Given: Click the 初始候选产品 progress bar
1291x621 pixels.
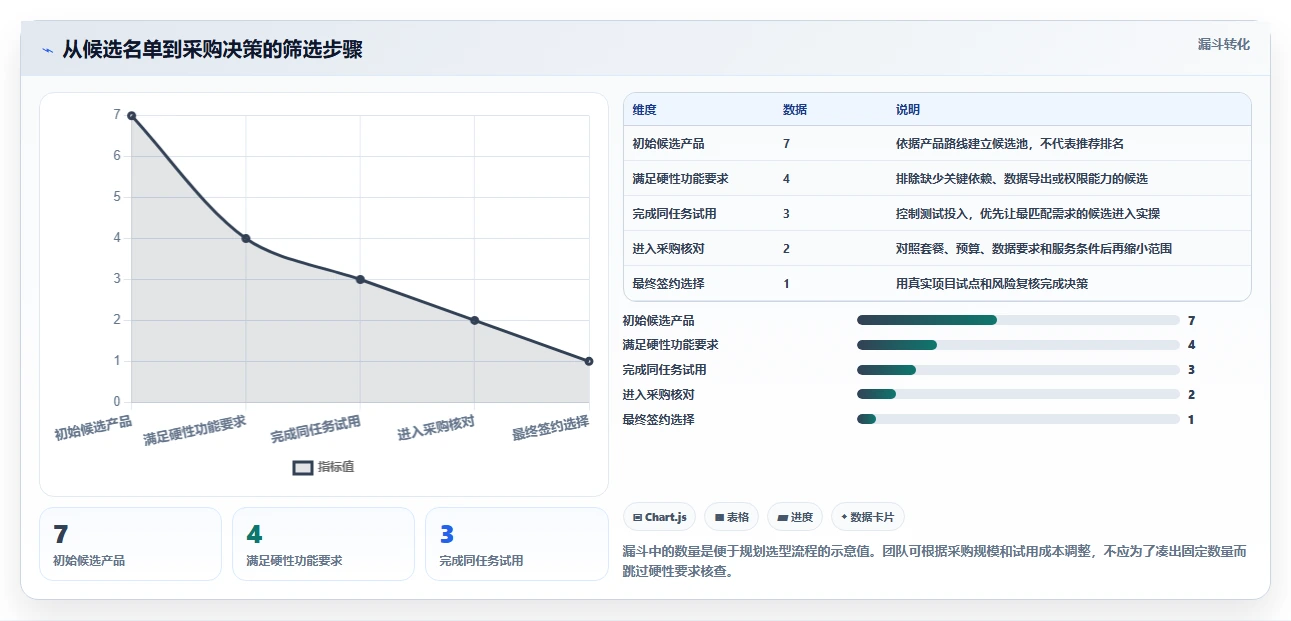Looking at the screenshot, I should coord(1018,320).
